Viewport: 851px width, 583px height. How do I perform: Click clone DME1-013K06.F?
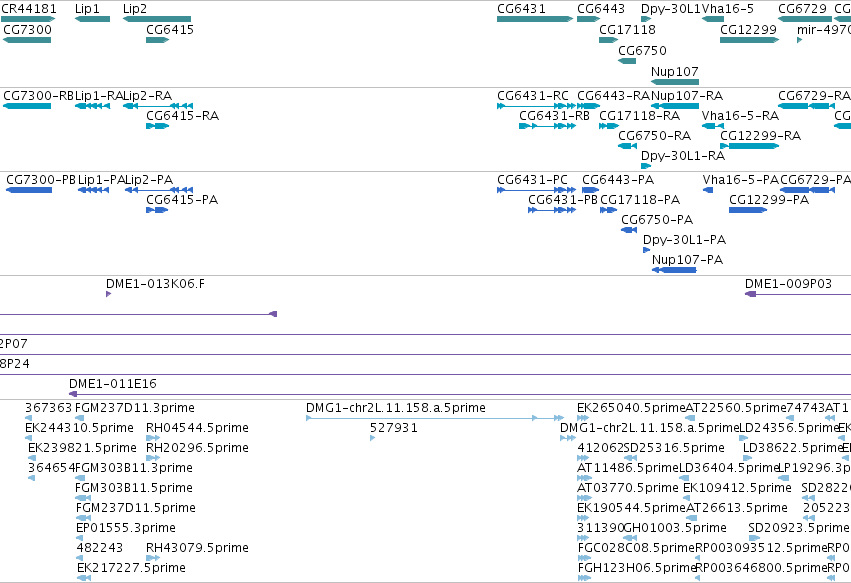(x=155, y=284)
